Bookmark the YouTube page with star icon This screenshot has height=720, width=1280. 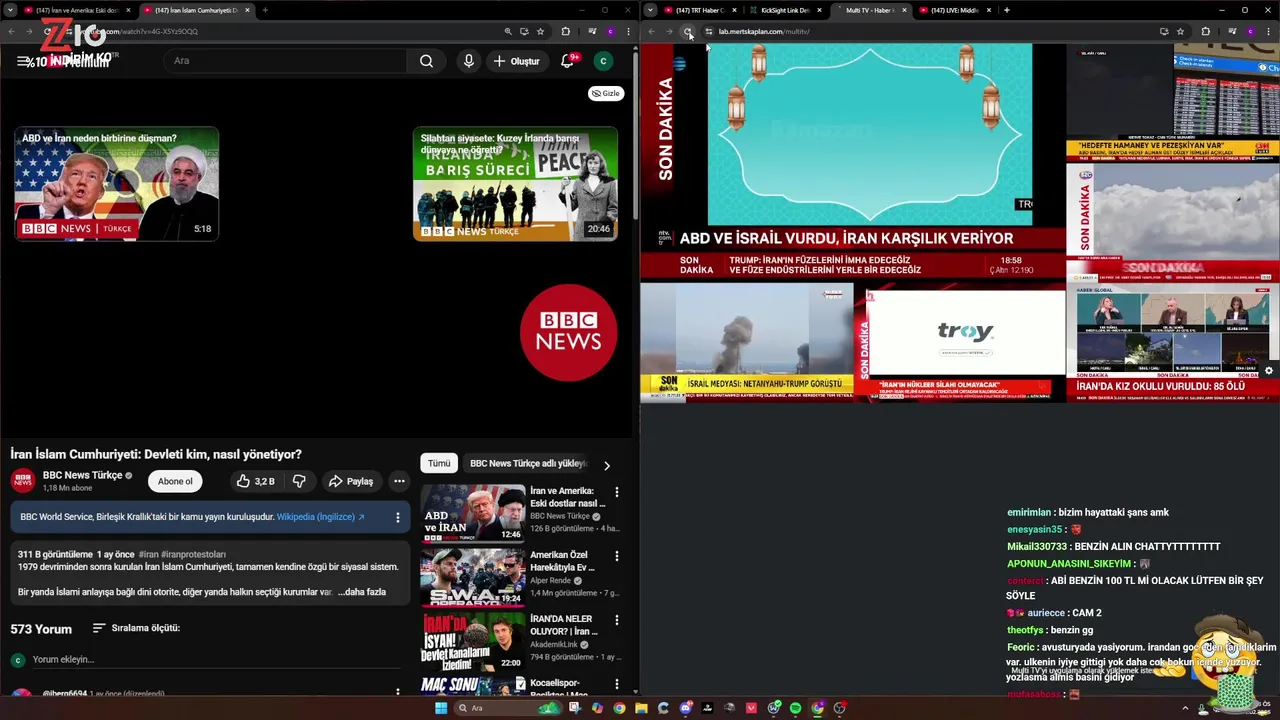541,31
